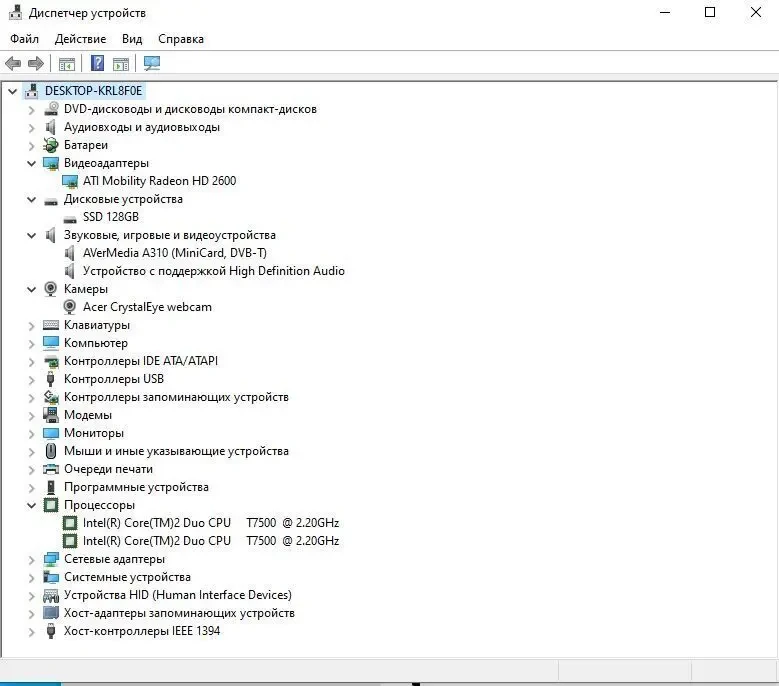Collapse the Процессоры category
779x686 pixels.
(31, 506)
